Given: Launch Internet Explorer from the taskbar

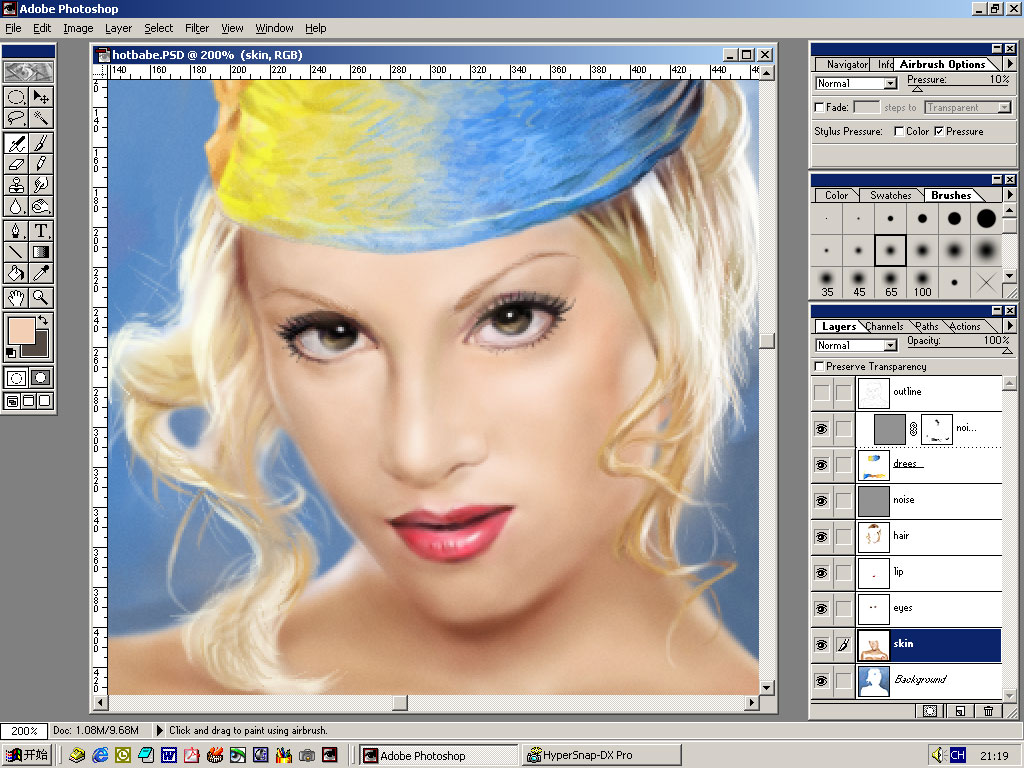Looking at the screenshot, I should (x=100, y=756).
